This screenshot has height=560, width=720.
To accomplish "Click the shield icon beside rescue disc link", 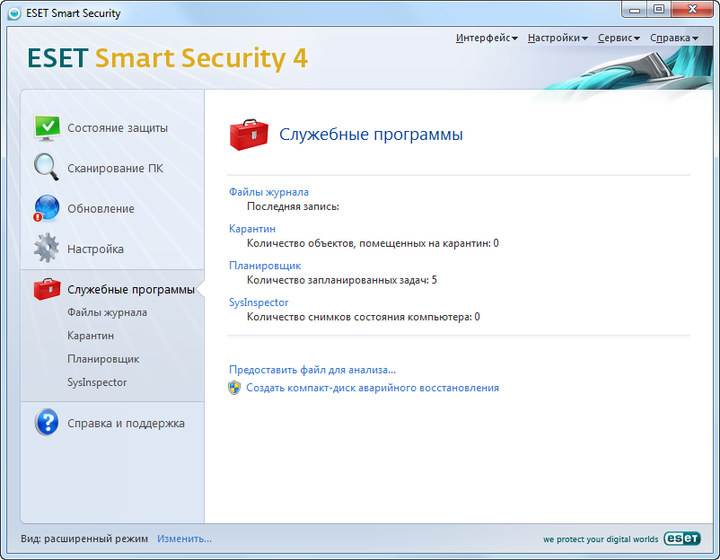I will click(x=234, y=388).
